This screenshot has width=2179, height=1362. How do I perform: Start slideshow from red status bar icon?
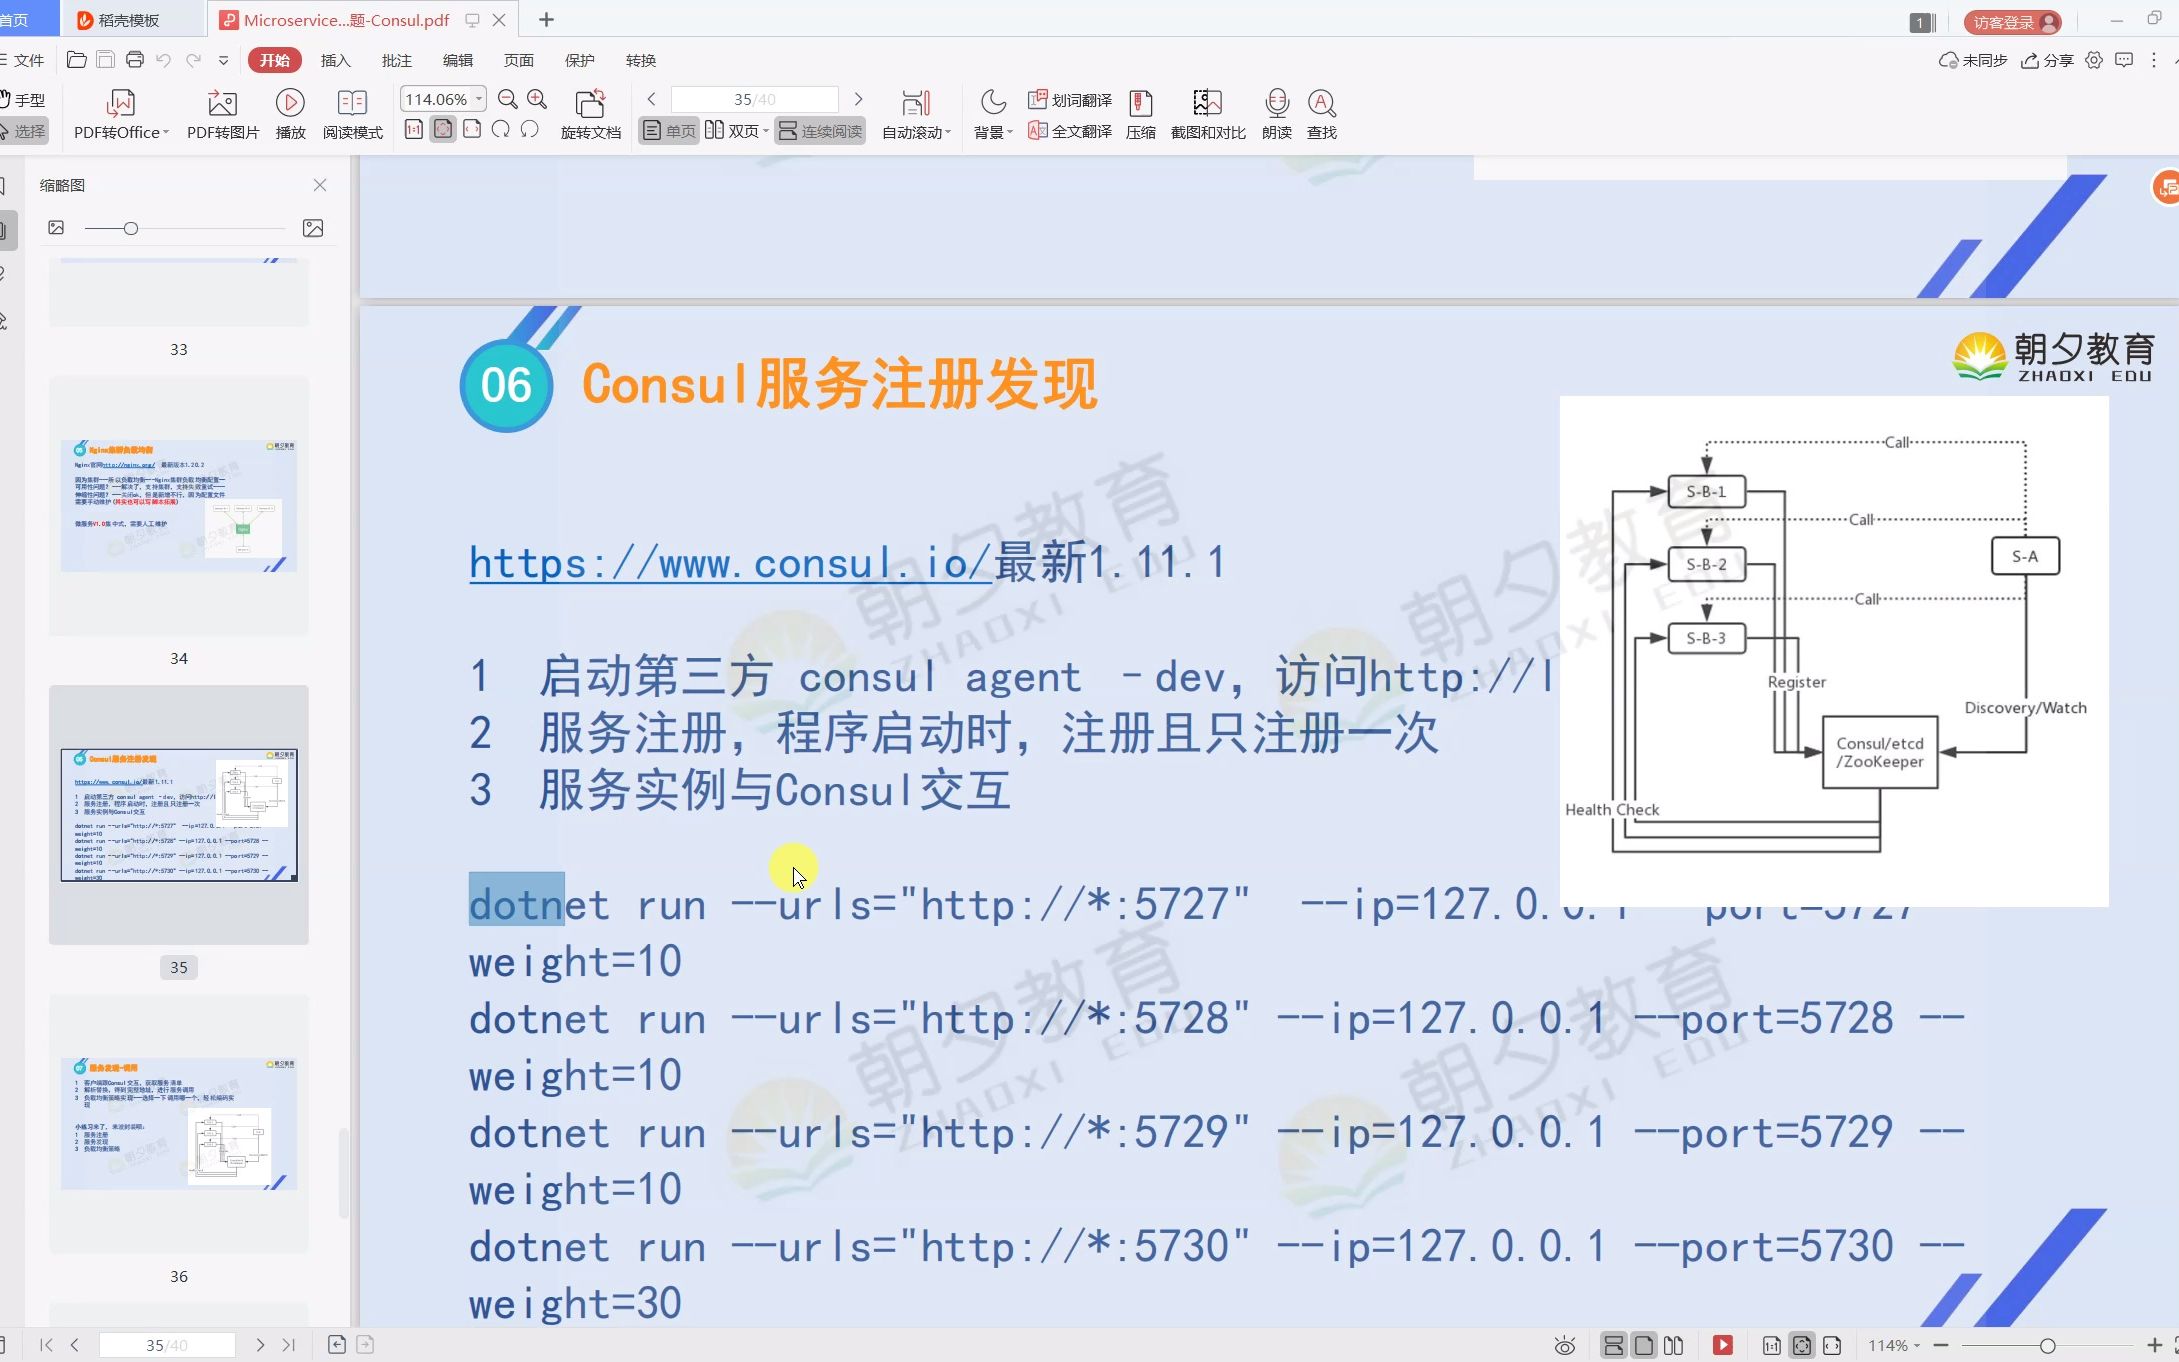(1722, 1345)
